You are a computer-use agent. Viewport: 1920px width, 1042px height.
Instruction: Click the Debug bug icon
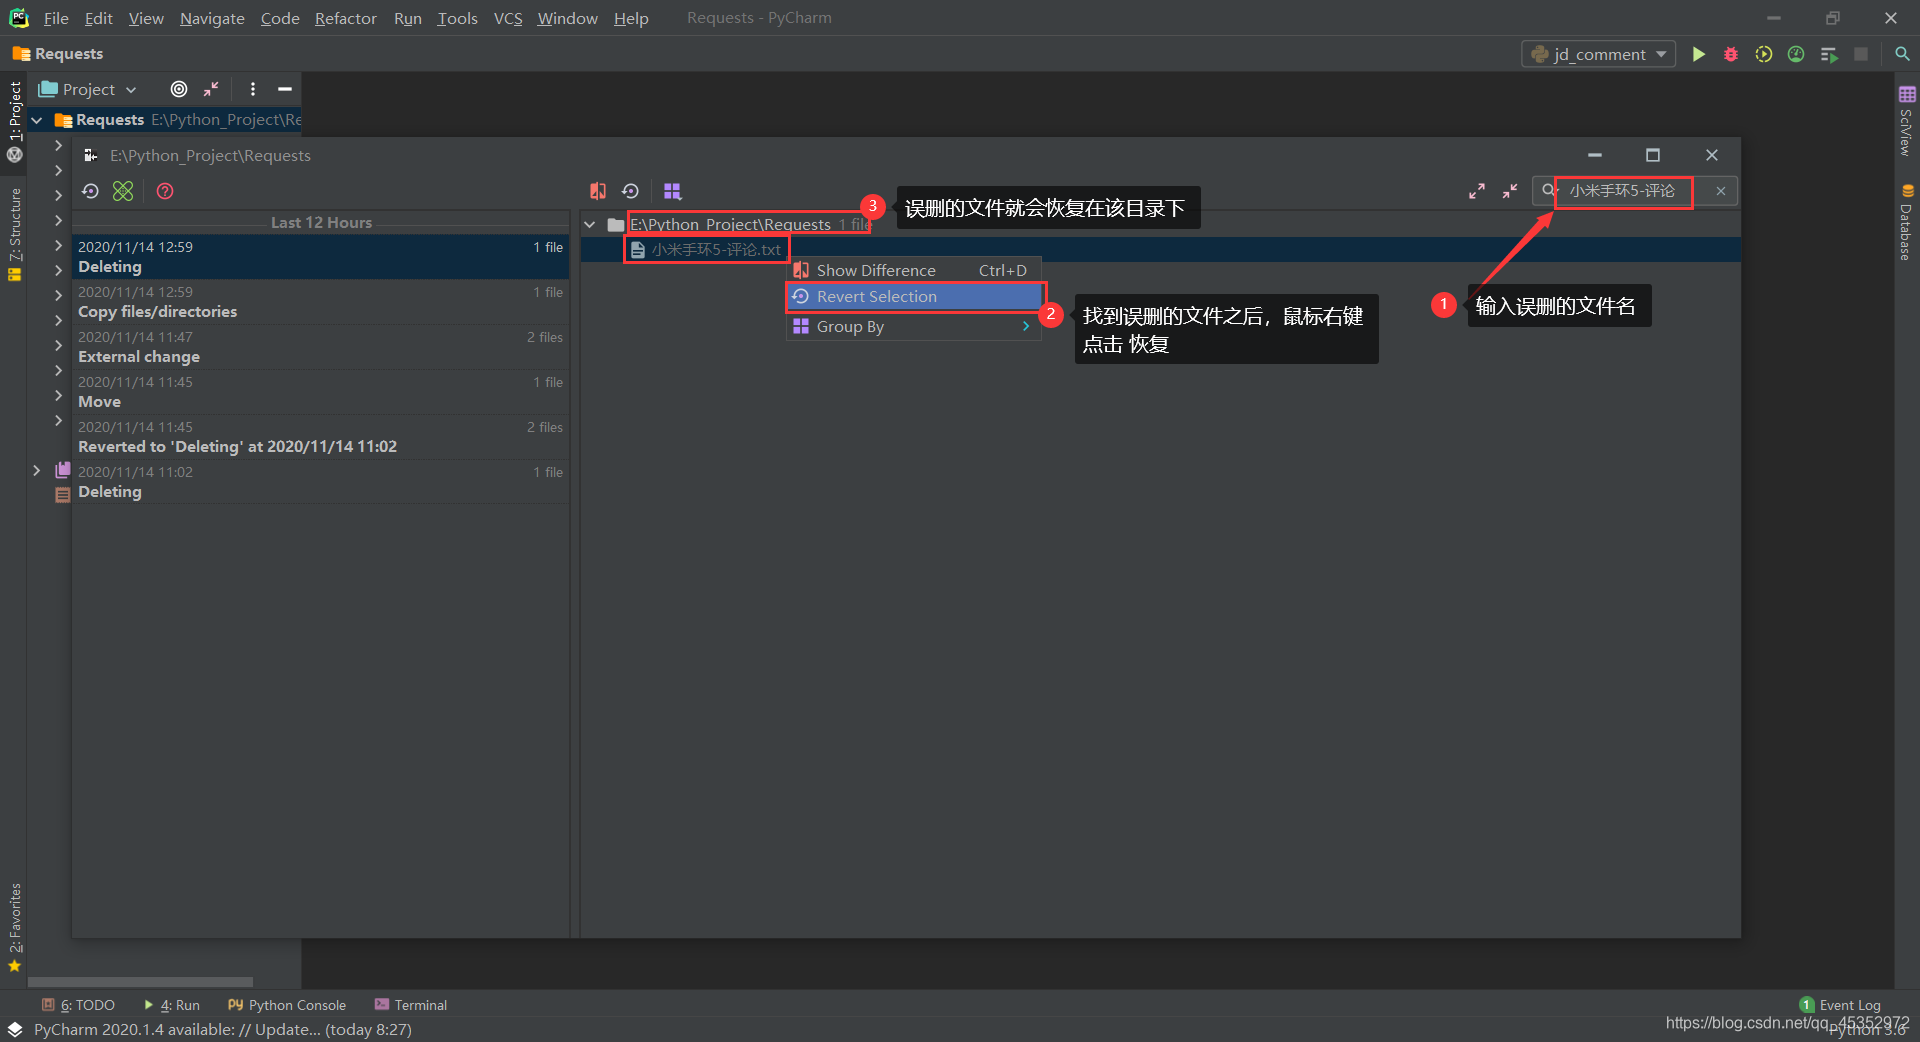click(1731, 54)
